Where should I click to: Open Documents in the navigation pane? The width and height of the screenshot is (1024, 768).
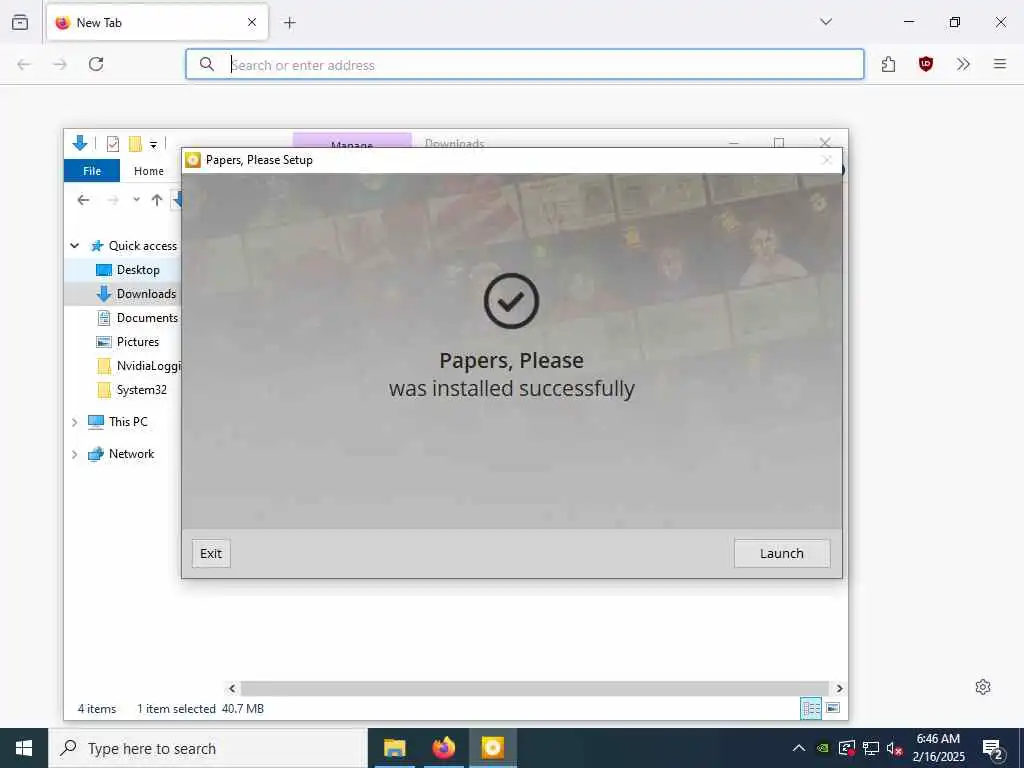tap(147, 318)
